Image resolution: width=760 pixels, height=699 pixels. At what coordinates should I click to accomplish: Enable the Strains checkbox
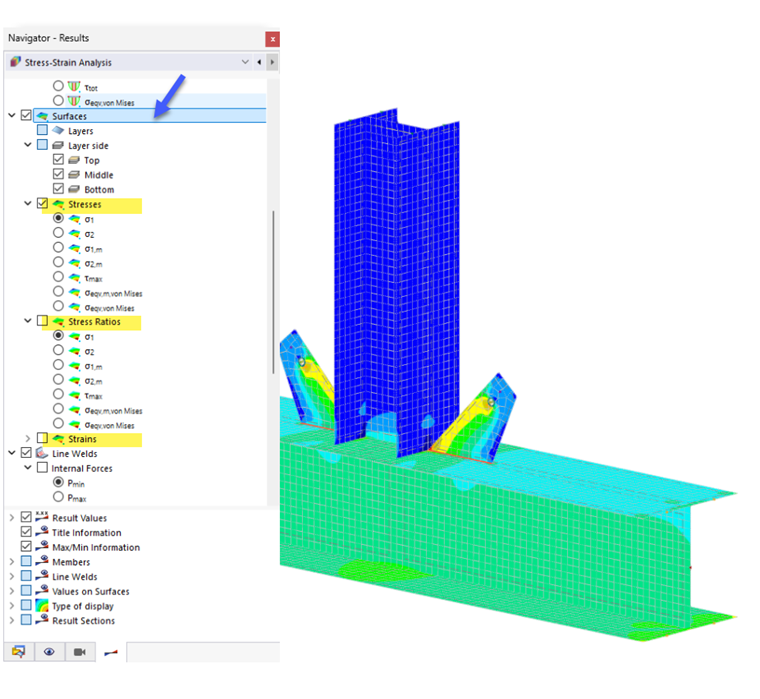pyautogui.click(x=42, y=438)
